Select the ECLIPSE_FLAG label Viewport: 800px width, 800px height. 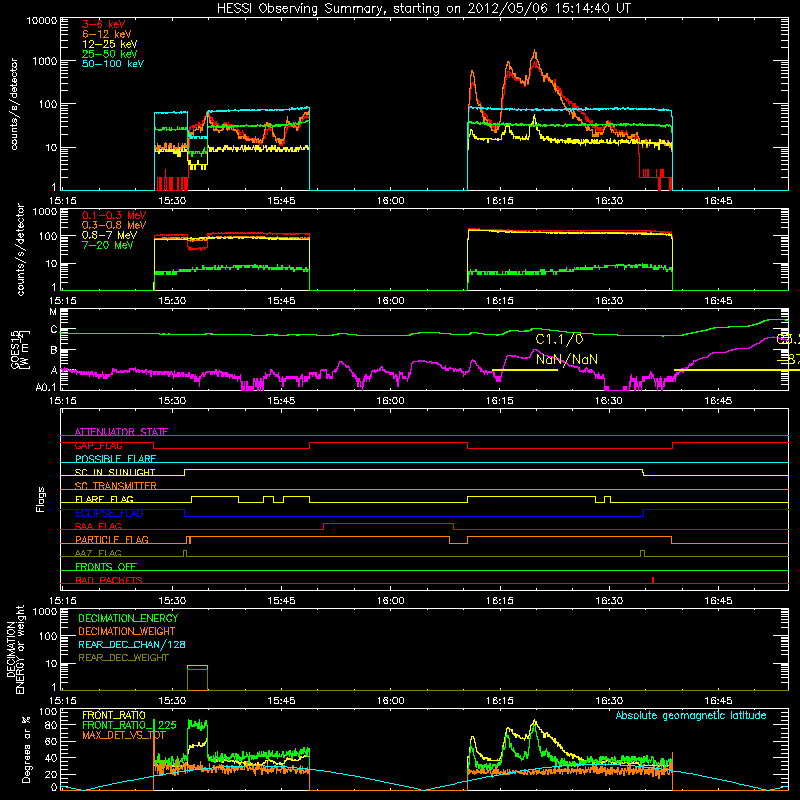109,513
